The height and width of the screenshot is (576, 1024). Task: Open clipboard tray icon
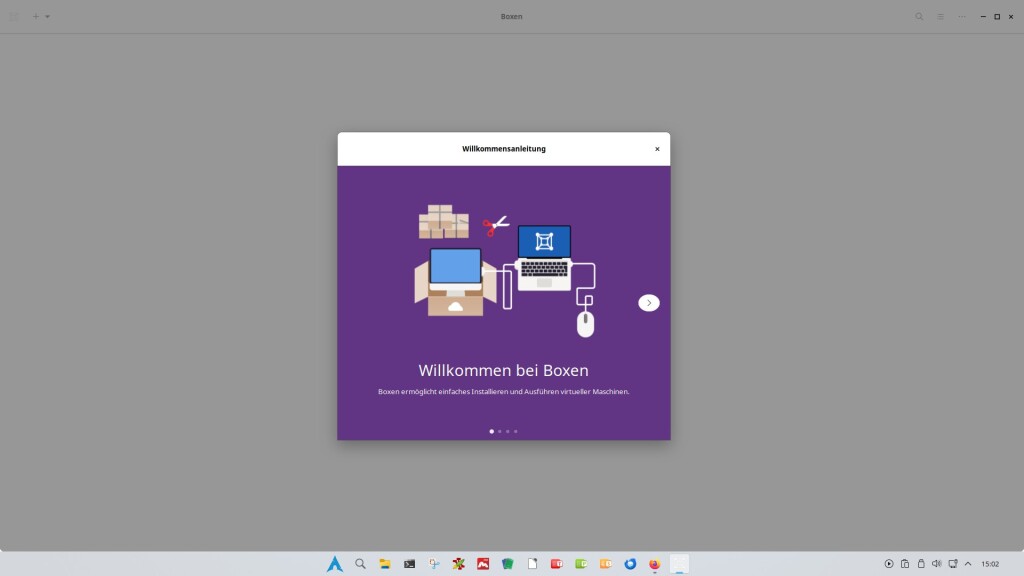[904, 564]
